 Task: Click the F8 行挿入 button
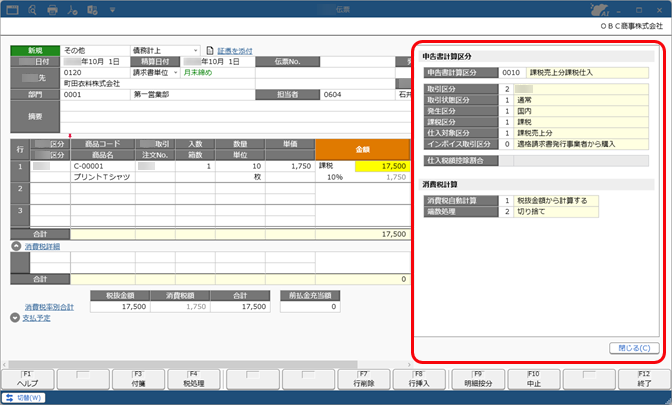point(419,379)
